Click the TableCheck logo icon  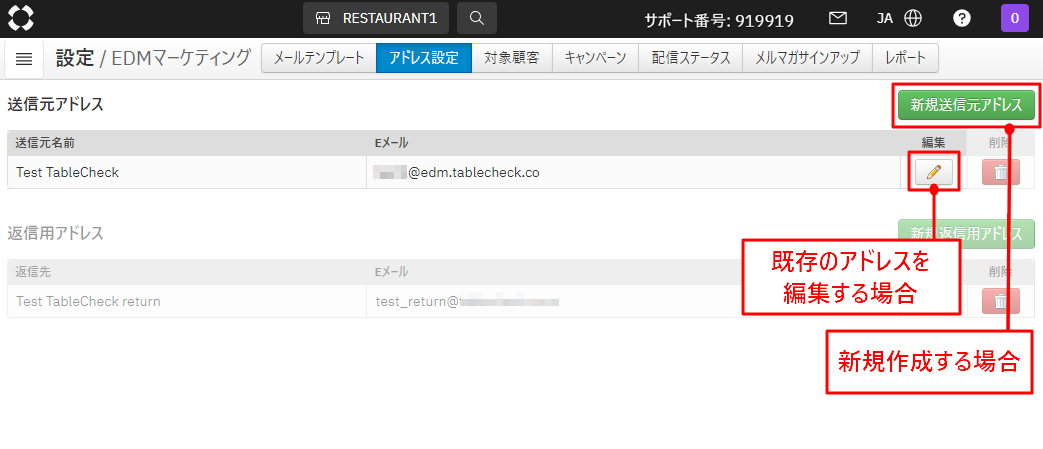(21, 18)
